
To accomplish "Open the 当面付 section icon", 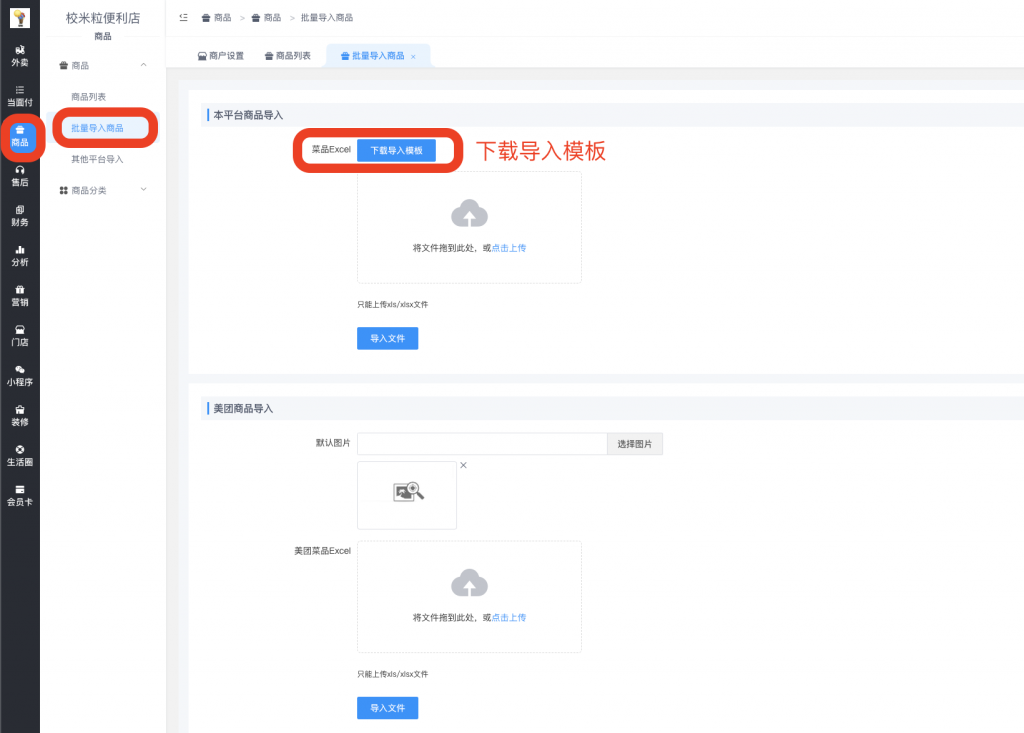I will 20,95.
